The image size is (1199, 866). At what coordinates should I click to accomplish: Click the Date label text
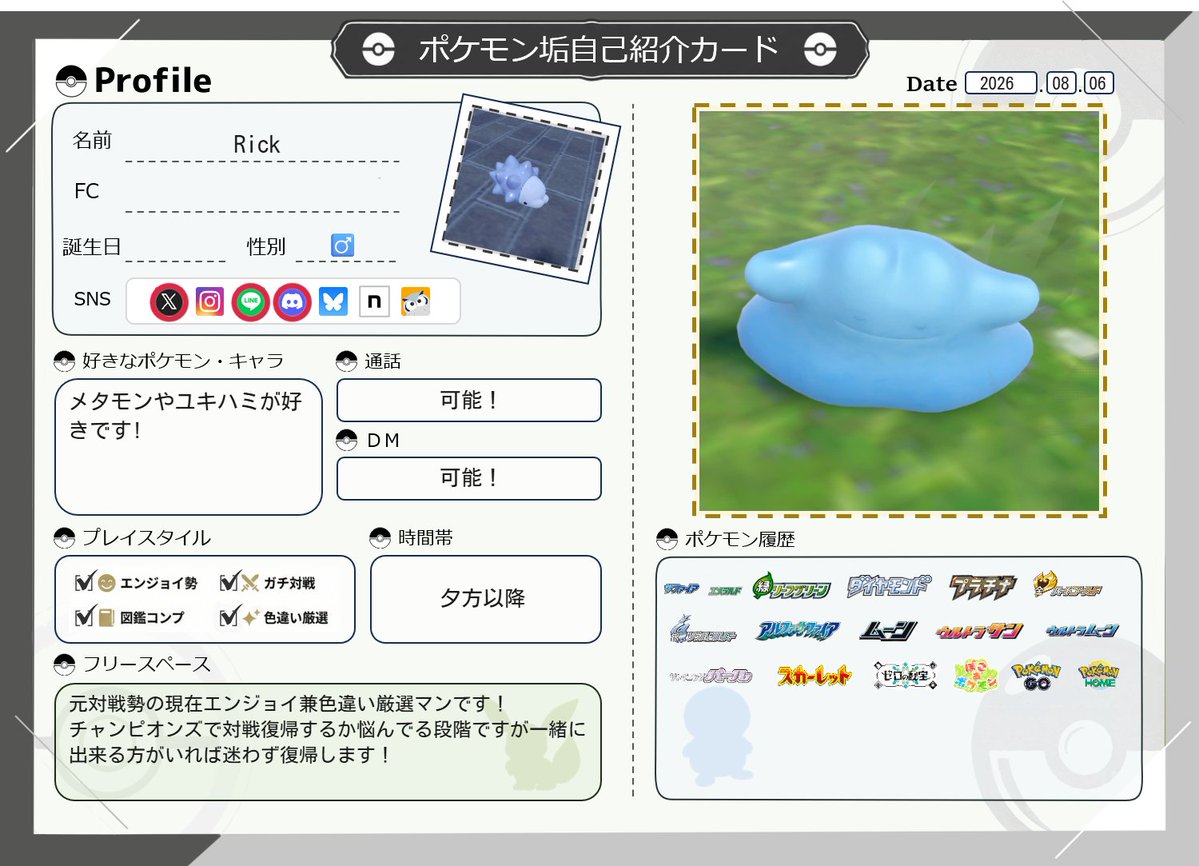[x=931, y=83]
